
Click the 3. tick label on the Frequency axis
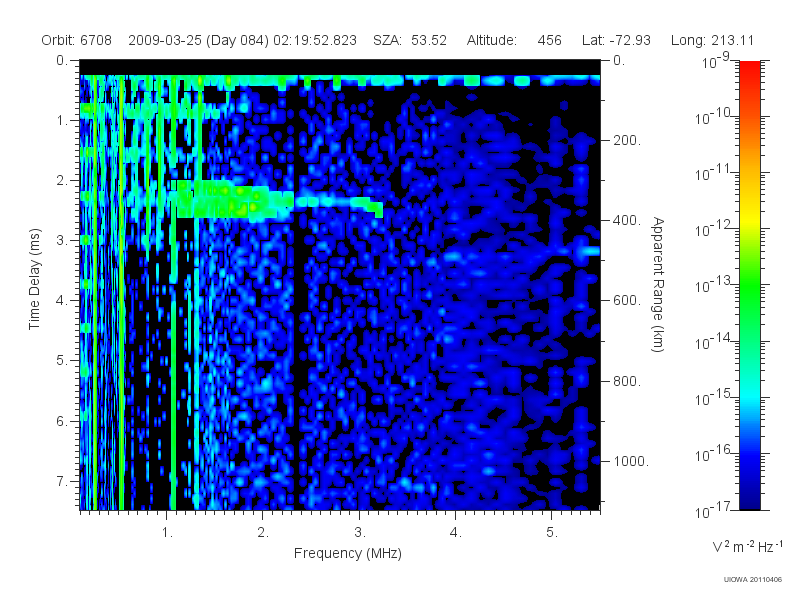pos(360,532)
